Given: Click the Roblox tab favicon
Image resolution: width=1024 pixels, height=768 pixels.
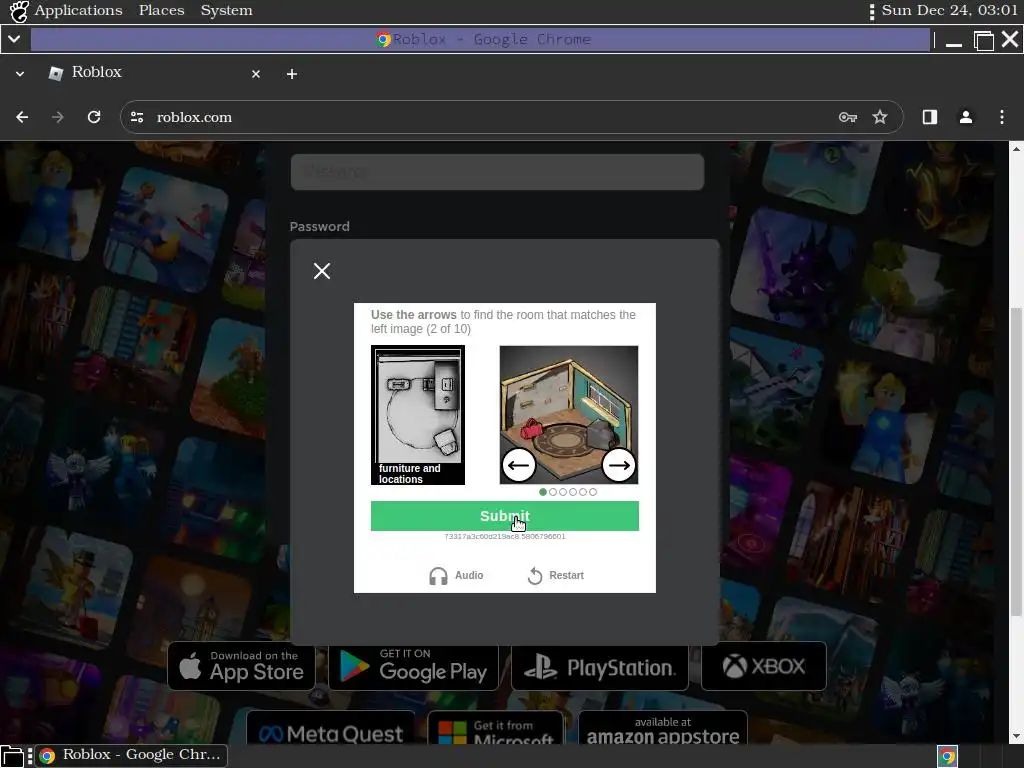Looking at the screenshot, I should [56, 73].
